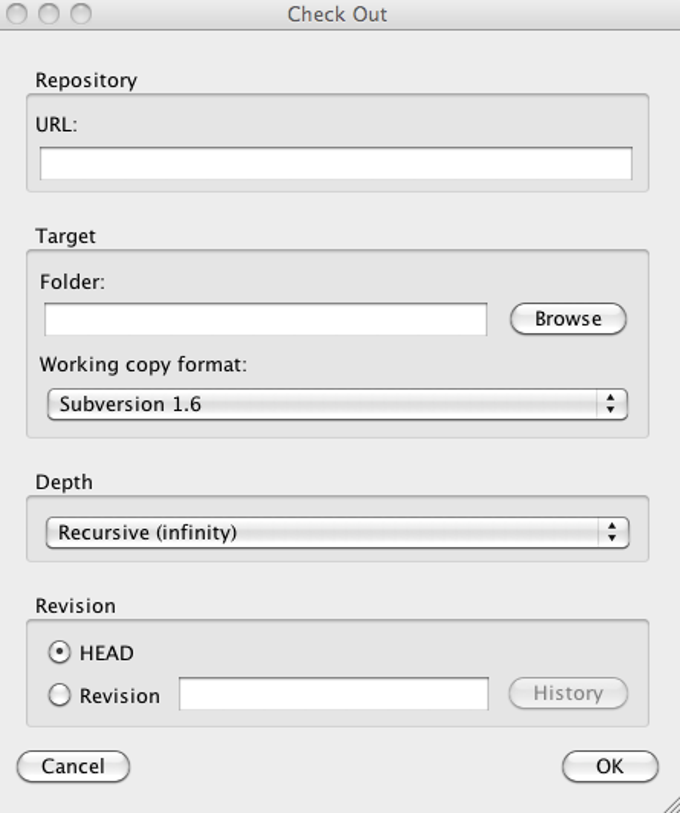Screen dimensions: 680x813
Task: Click the revision number input field
Action: [x=333, y=694]
